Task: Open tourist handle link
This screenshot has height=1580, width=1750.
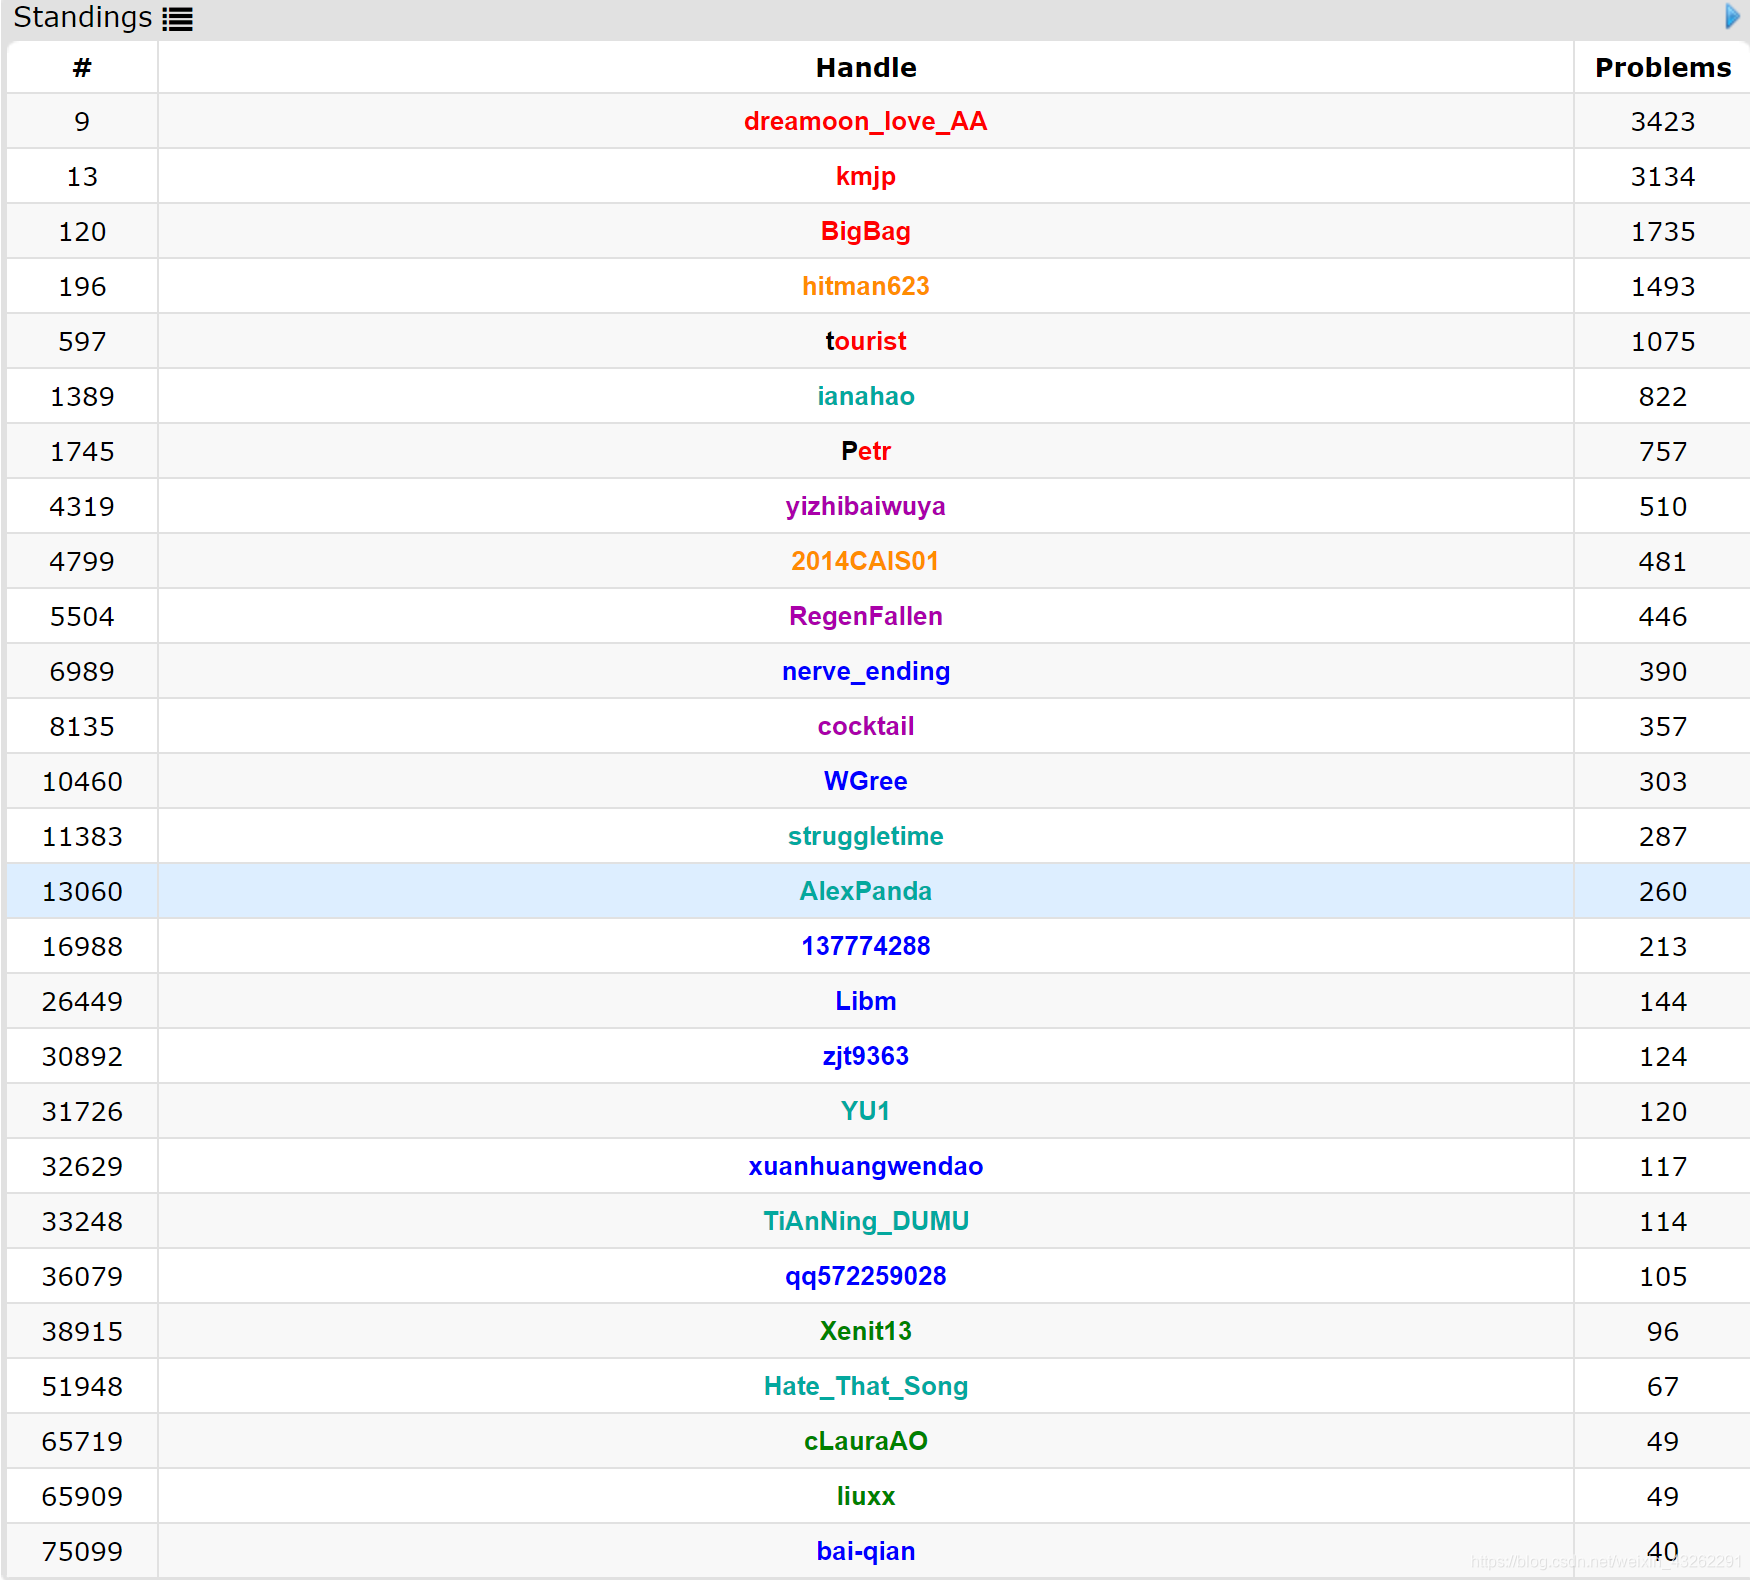Action: pyautogui.click(x=865, y=341)
